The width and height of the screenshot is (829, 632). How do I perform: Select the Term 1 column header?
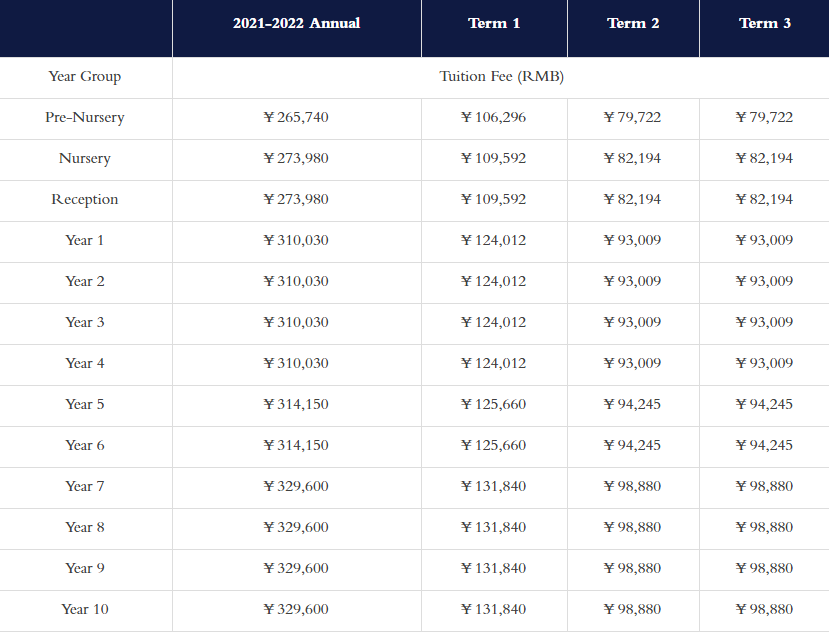pos(494,23)
